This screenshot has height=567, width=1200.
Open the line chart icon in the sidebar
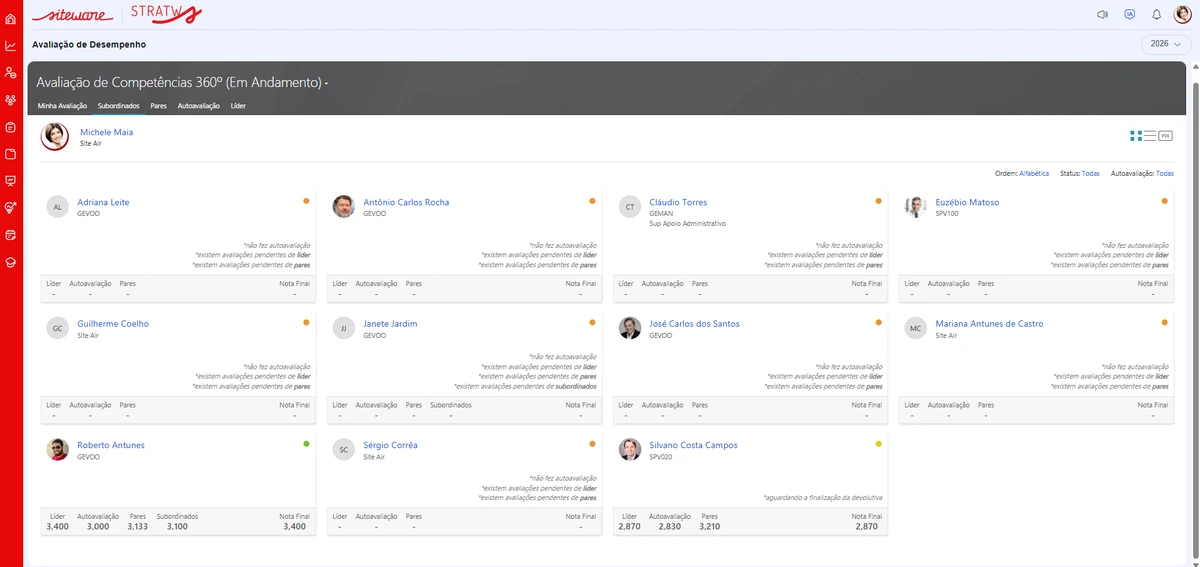pos(11,46)
